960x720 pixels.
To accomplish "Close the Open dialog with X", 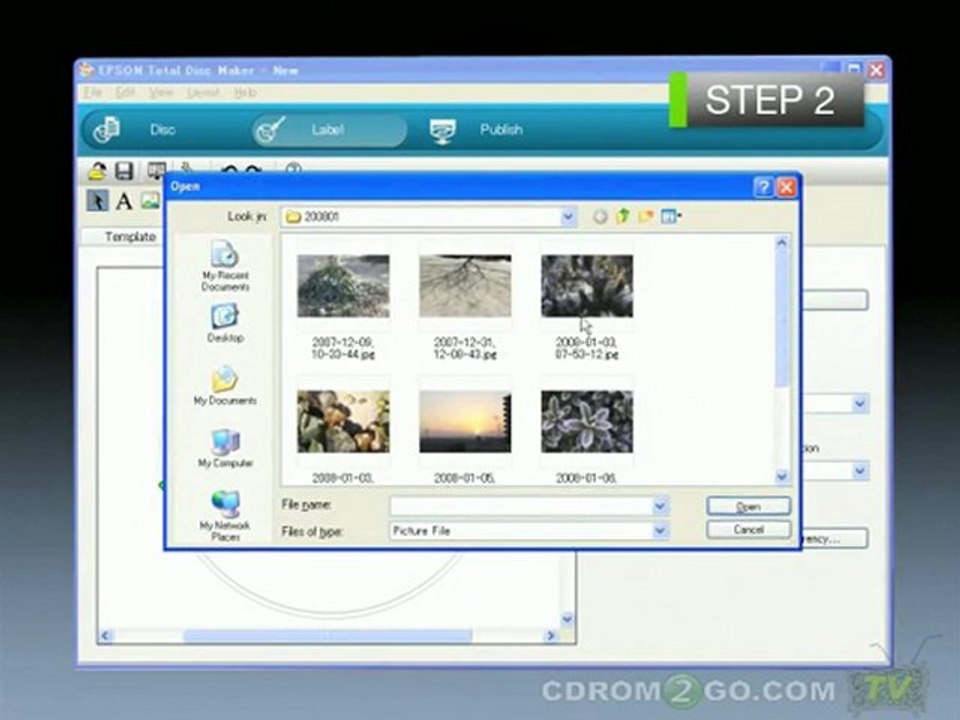I will coord(787,187).
